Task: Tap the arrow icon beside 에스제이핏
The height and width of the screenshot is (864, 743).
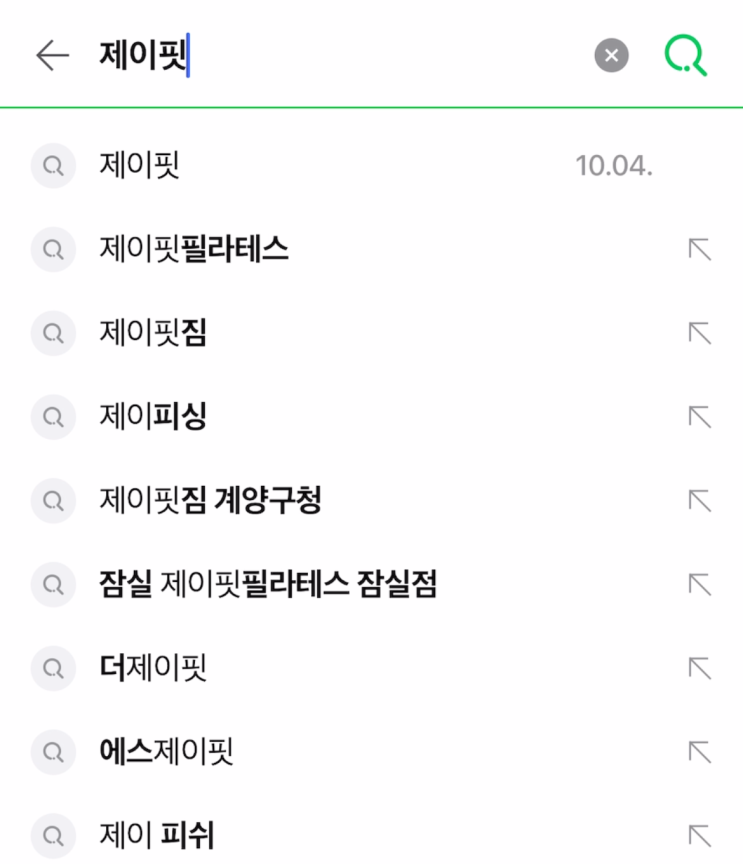Action: pyautogui.click(x=699, y=750)
